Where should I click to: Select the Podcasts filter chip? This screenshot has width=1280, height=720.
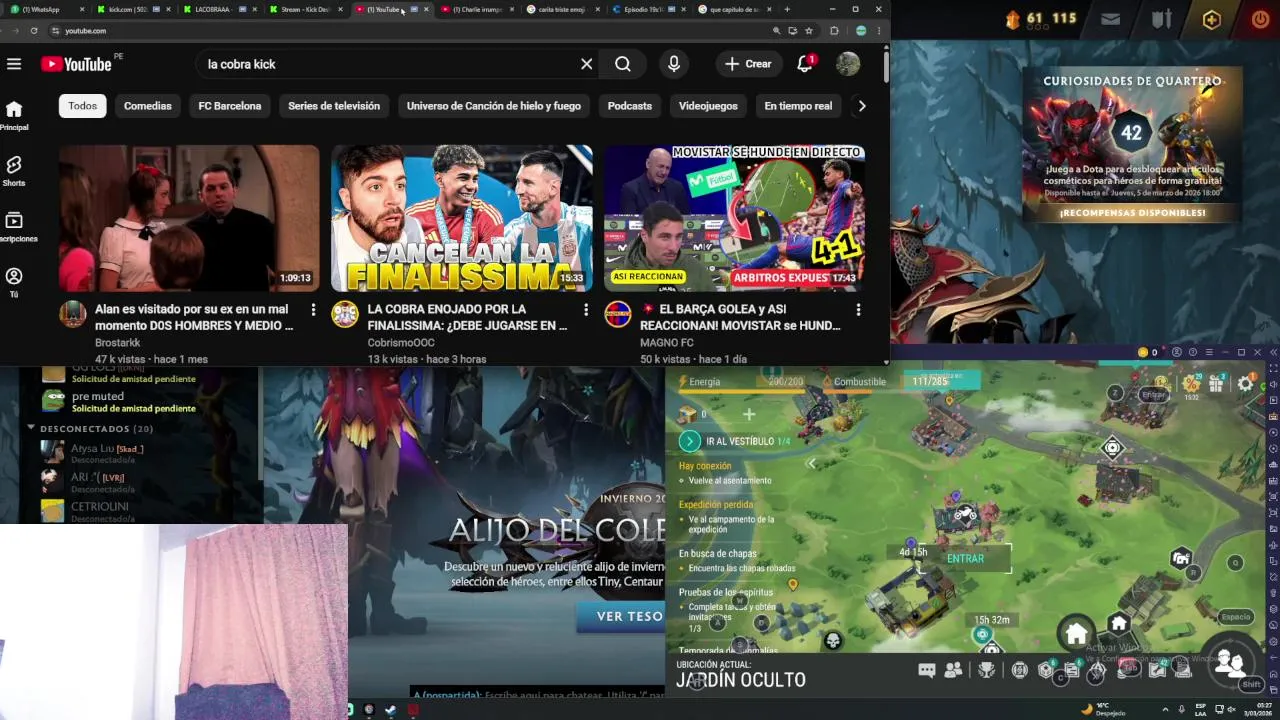630,106
